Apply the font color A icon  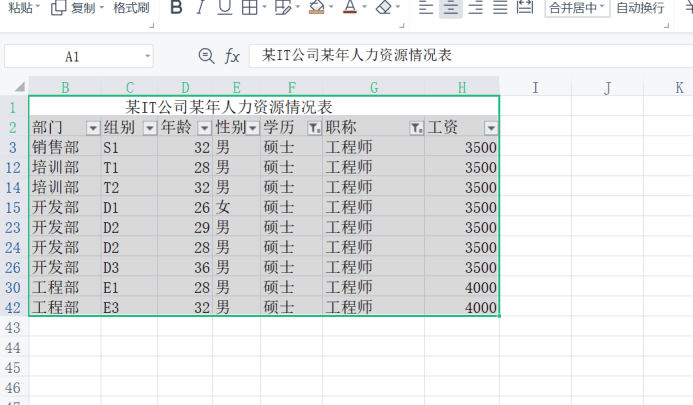[x=350, y=7]
